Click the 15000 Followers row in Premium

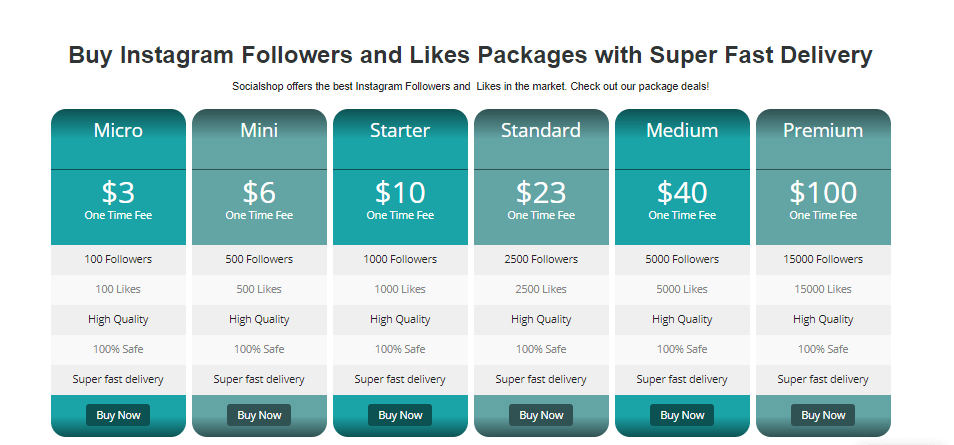click(823, 259)
